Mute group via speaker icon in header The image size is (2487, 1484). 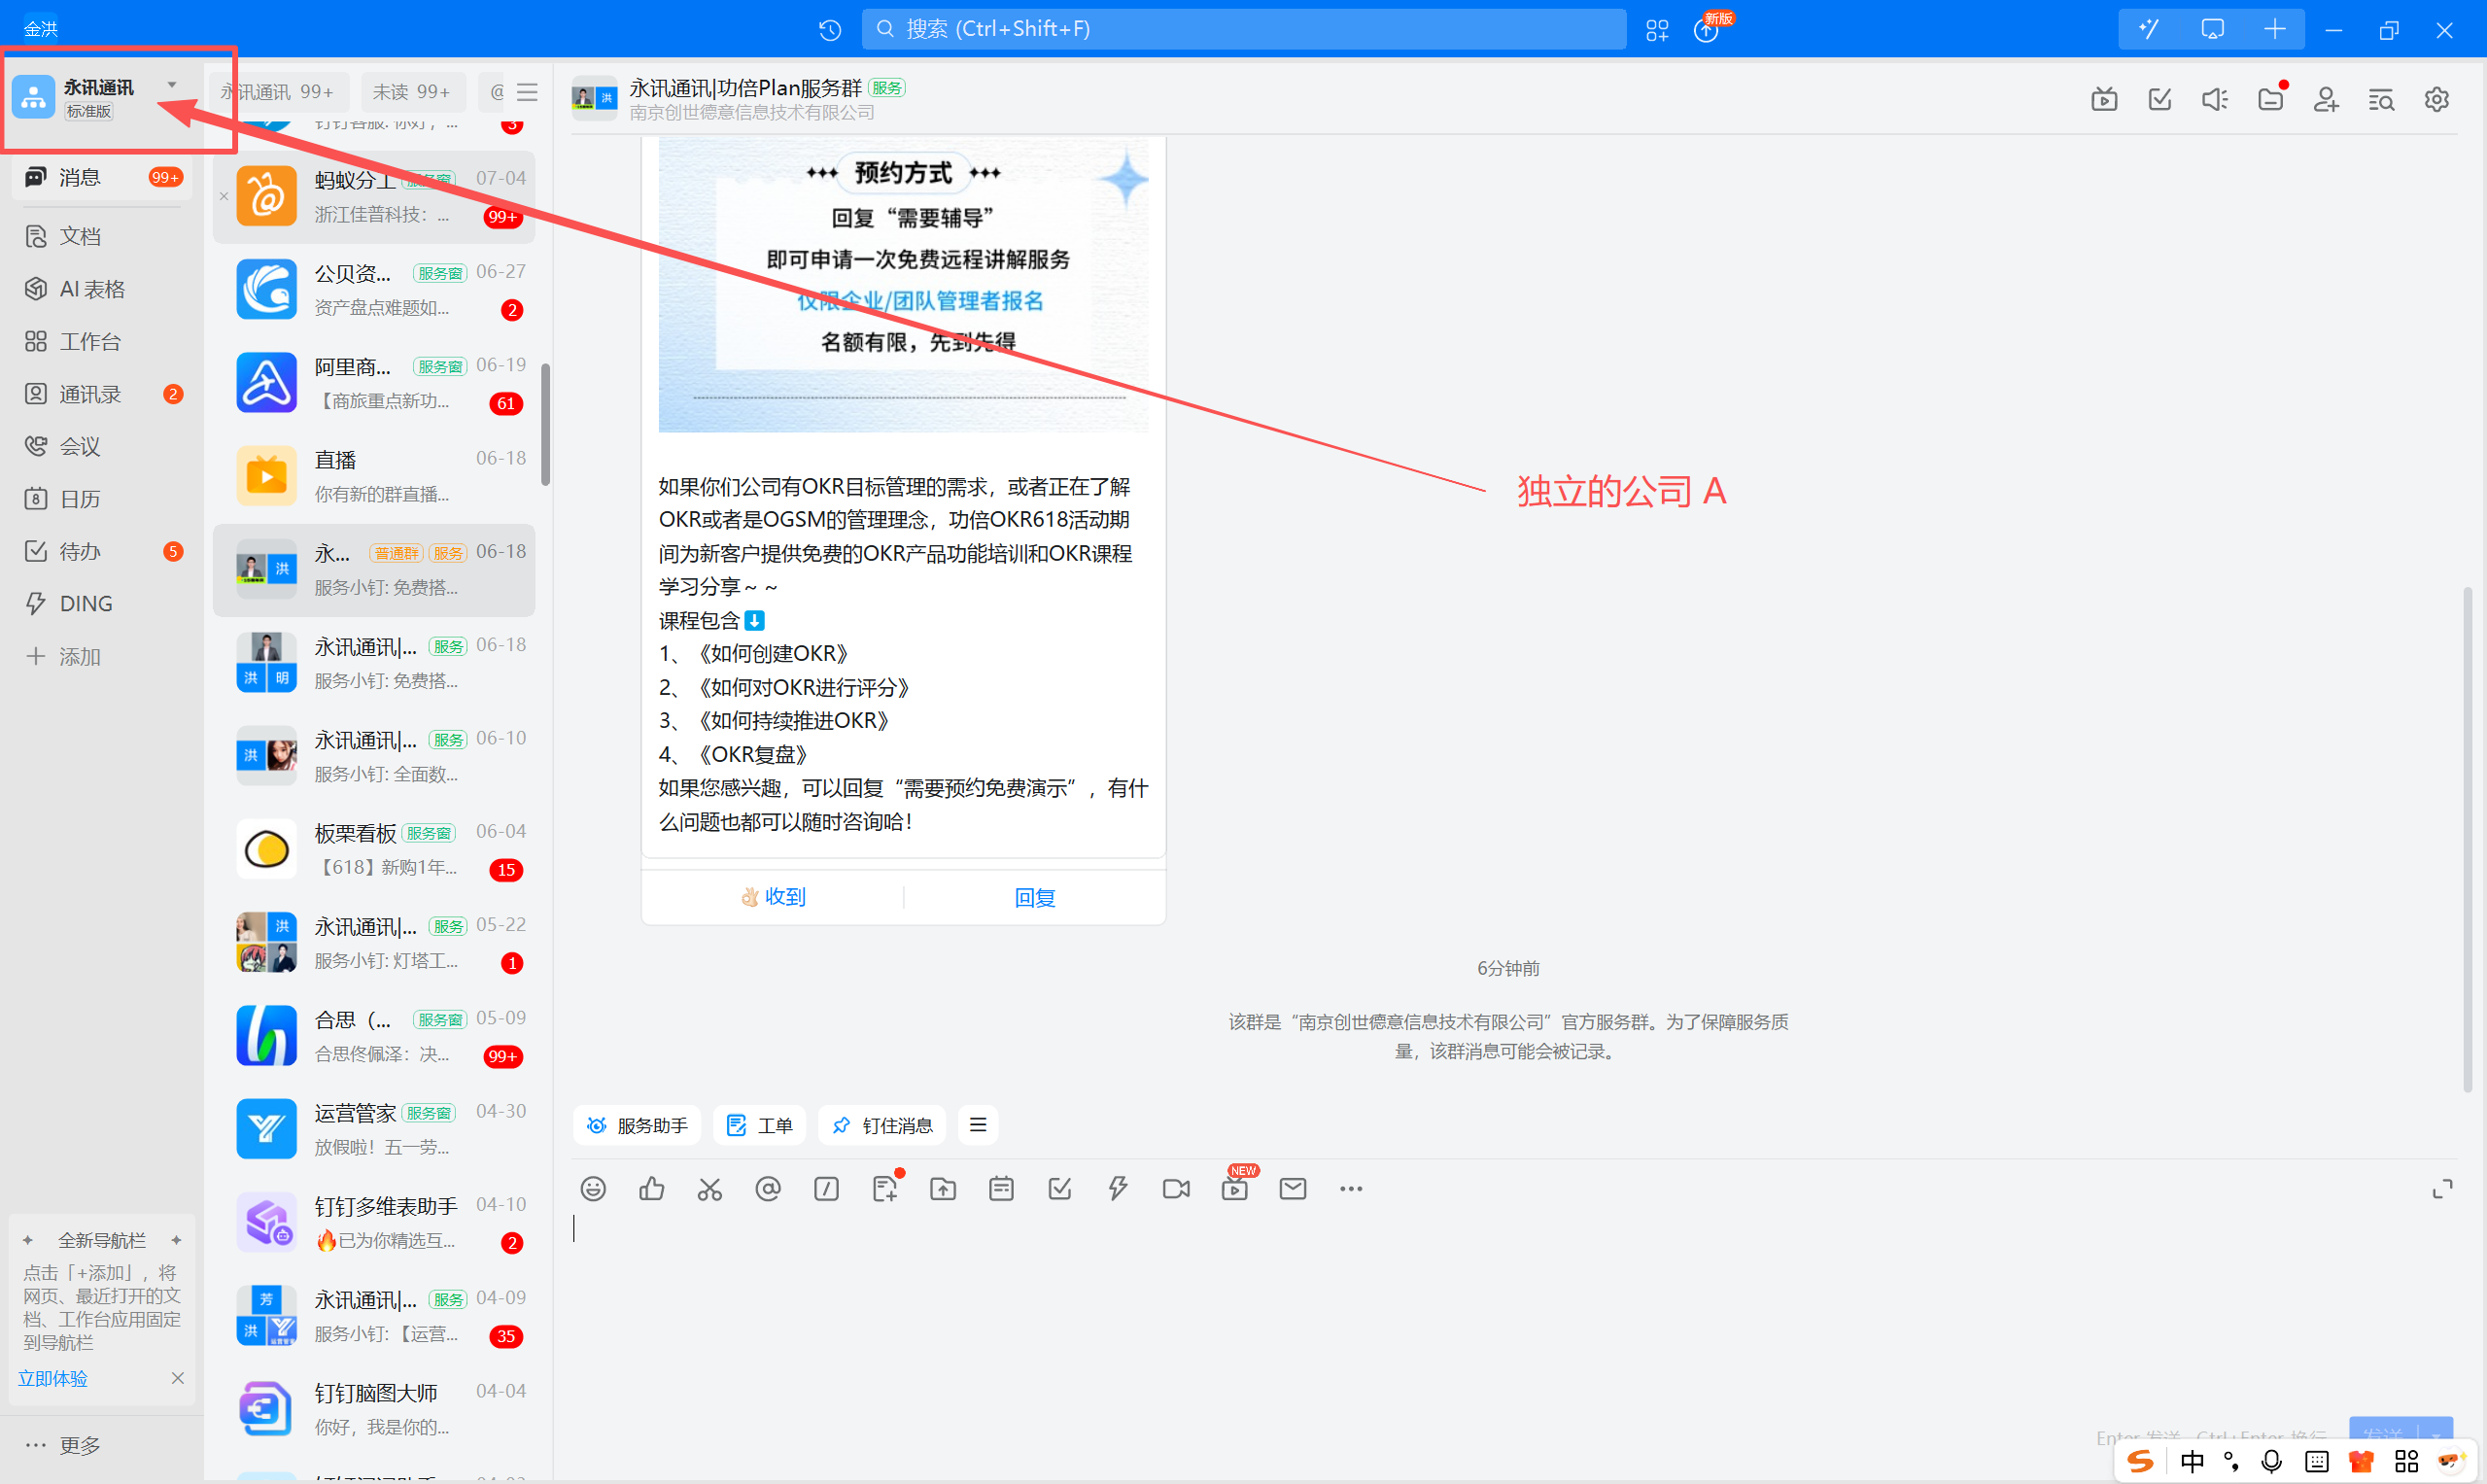pos(2214,99)
